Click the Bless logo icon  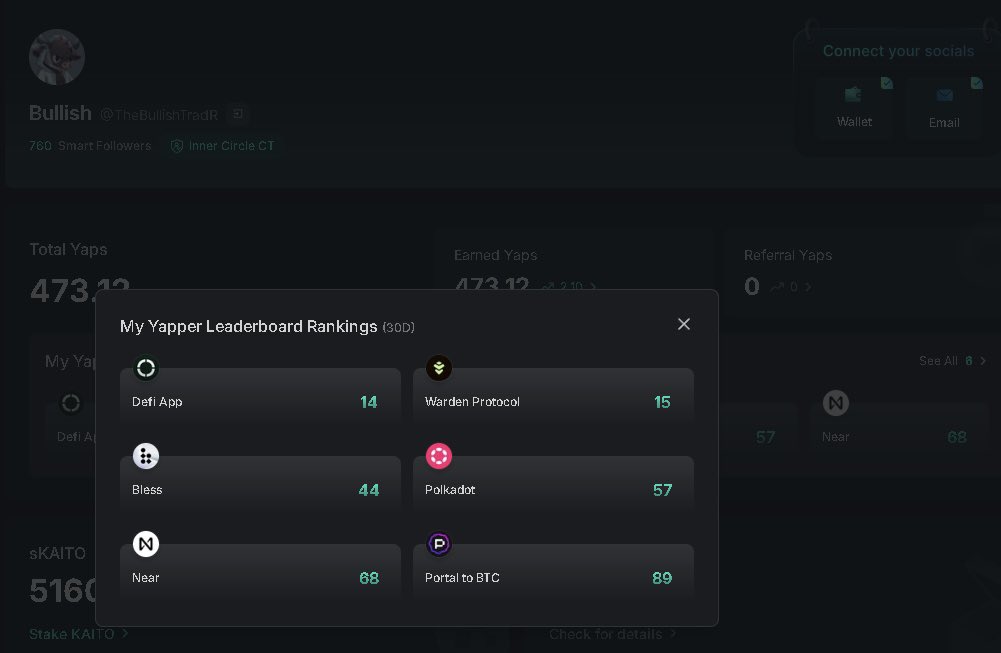(x=146, y=456)
